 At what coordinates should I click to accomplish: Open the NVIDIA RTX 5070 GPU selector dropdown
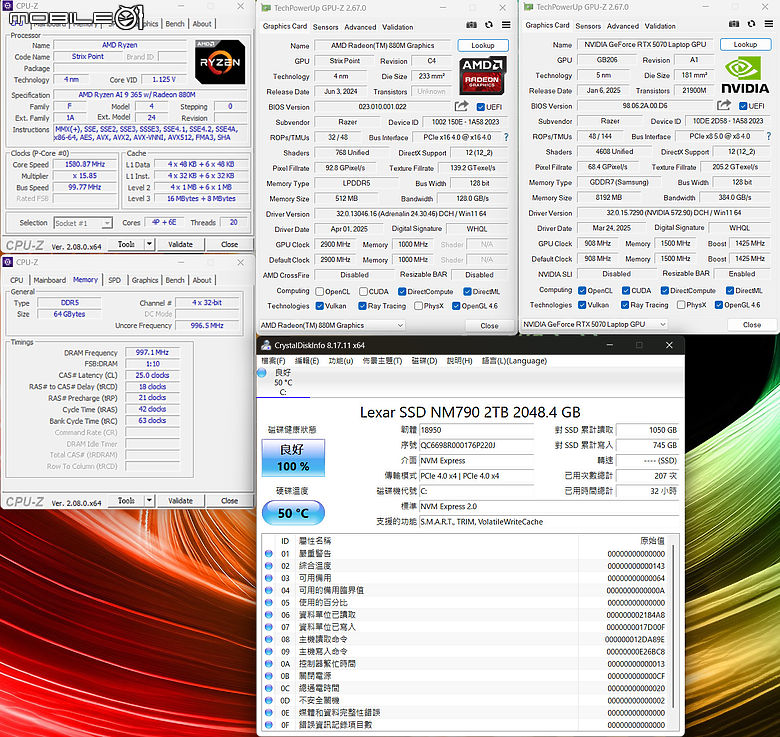(594, 324)
